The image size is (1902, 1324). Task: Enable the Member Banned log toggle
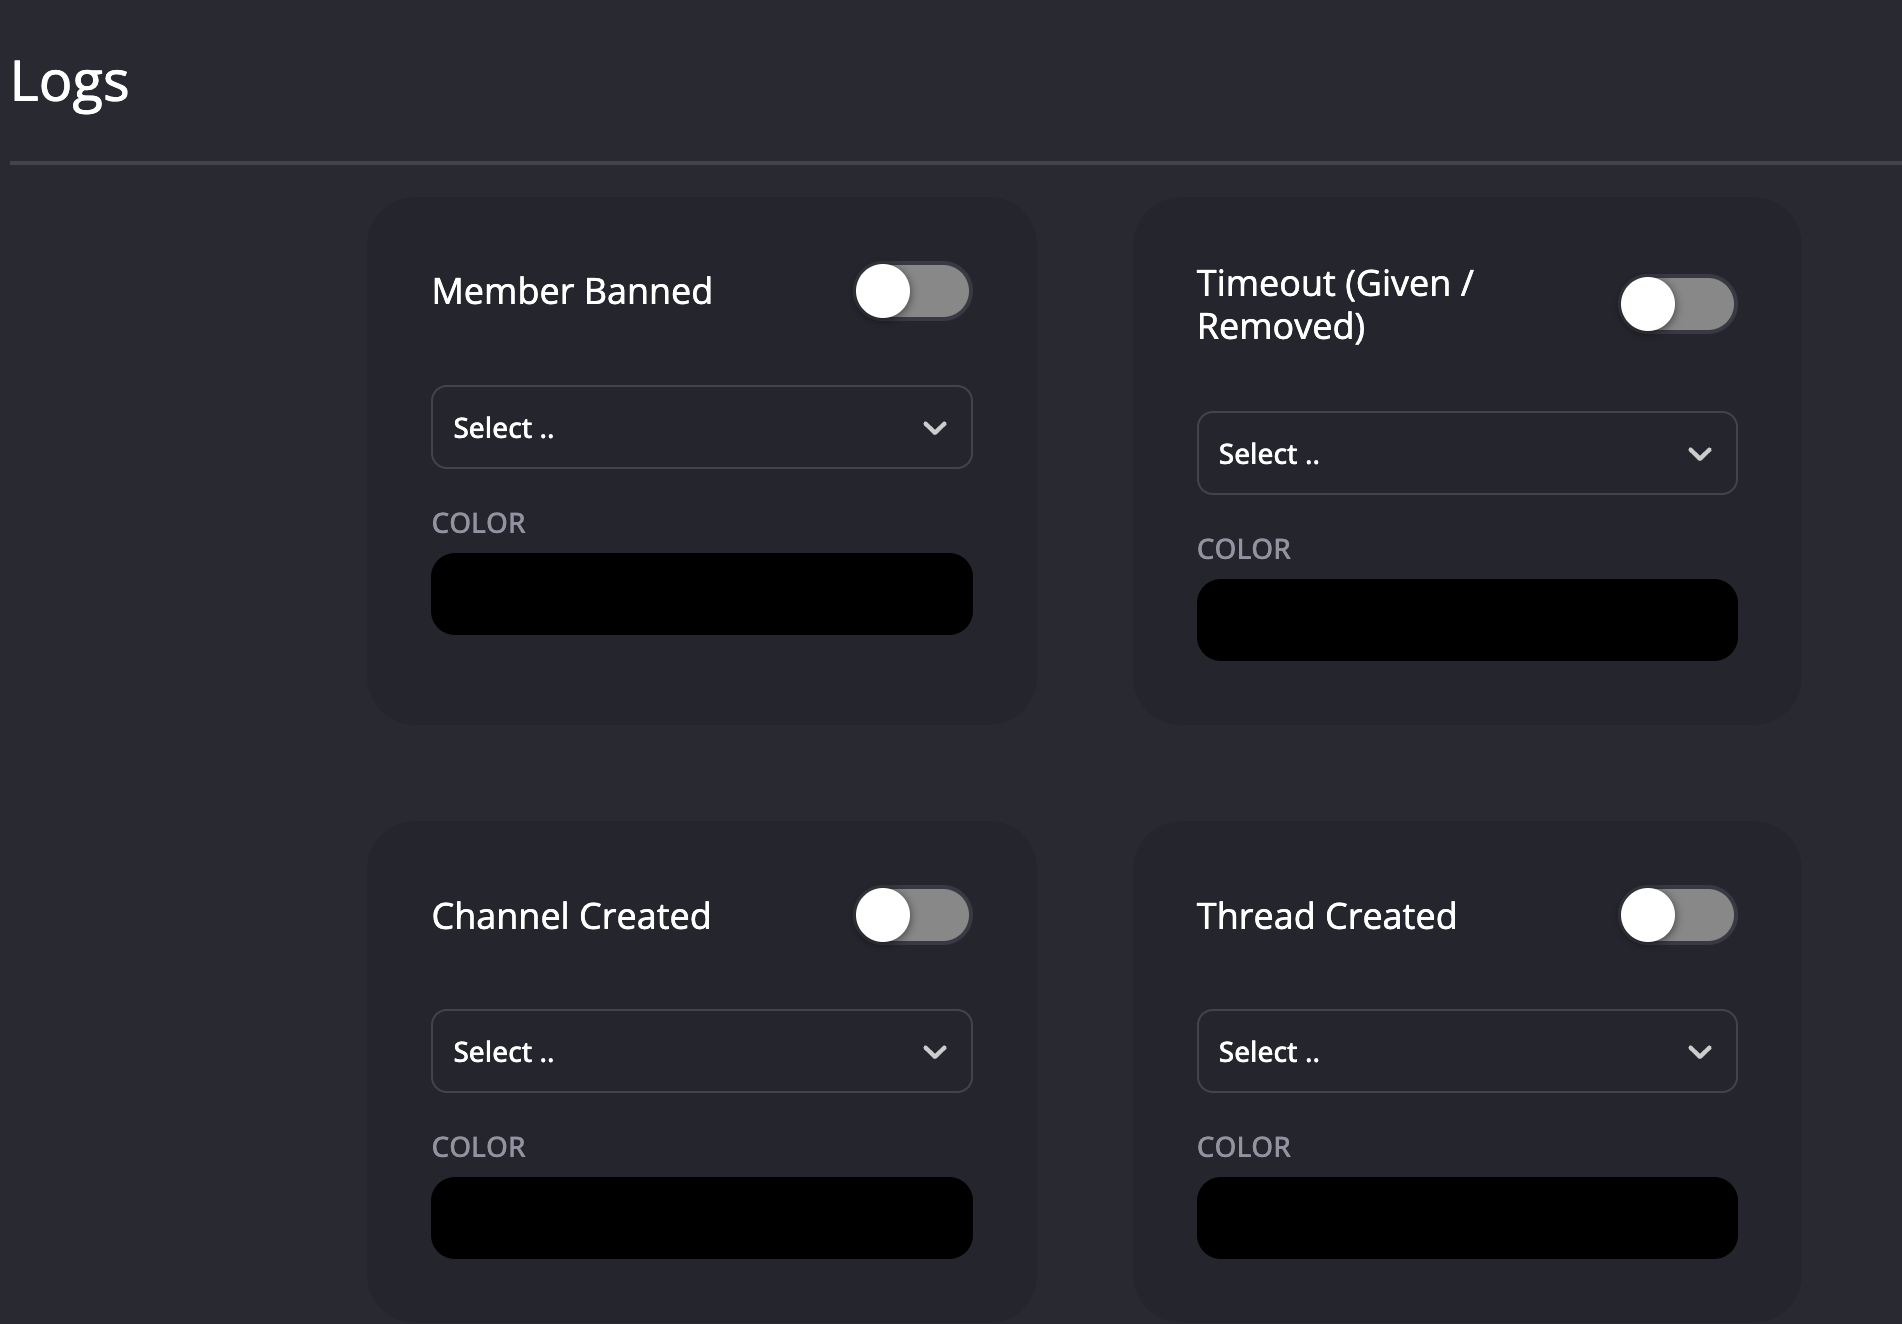point(912,292)
